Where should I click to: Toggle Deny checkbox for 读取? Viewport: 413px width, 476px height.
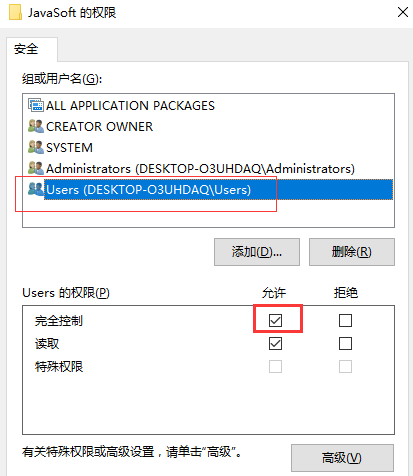345,343
